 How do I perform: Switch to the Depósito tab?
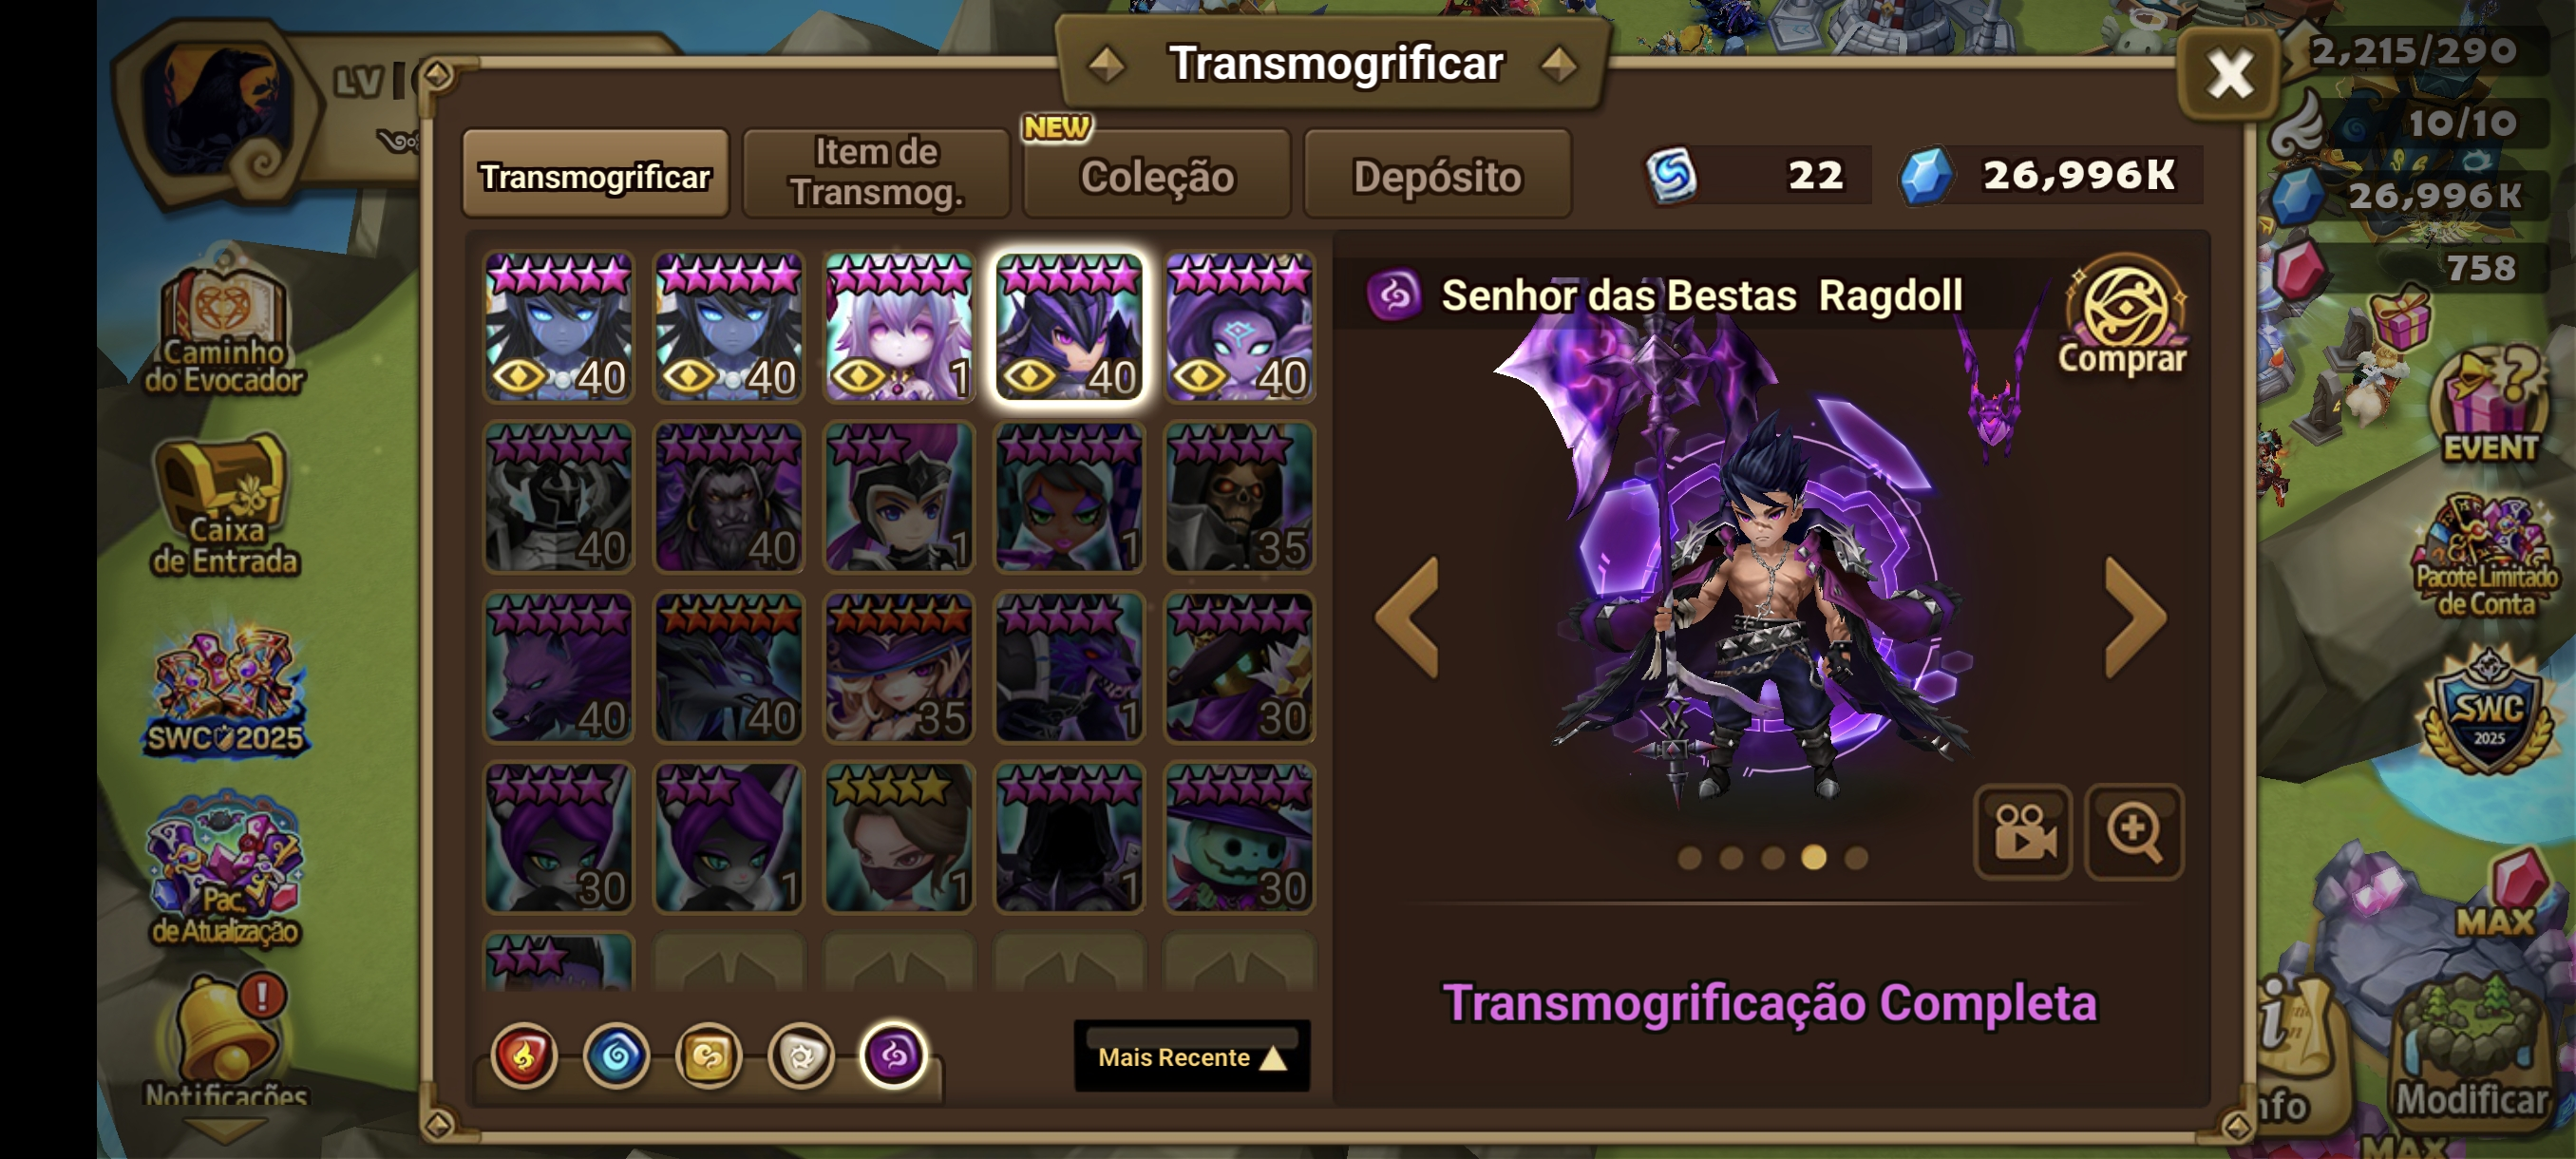pos(1437,175)
